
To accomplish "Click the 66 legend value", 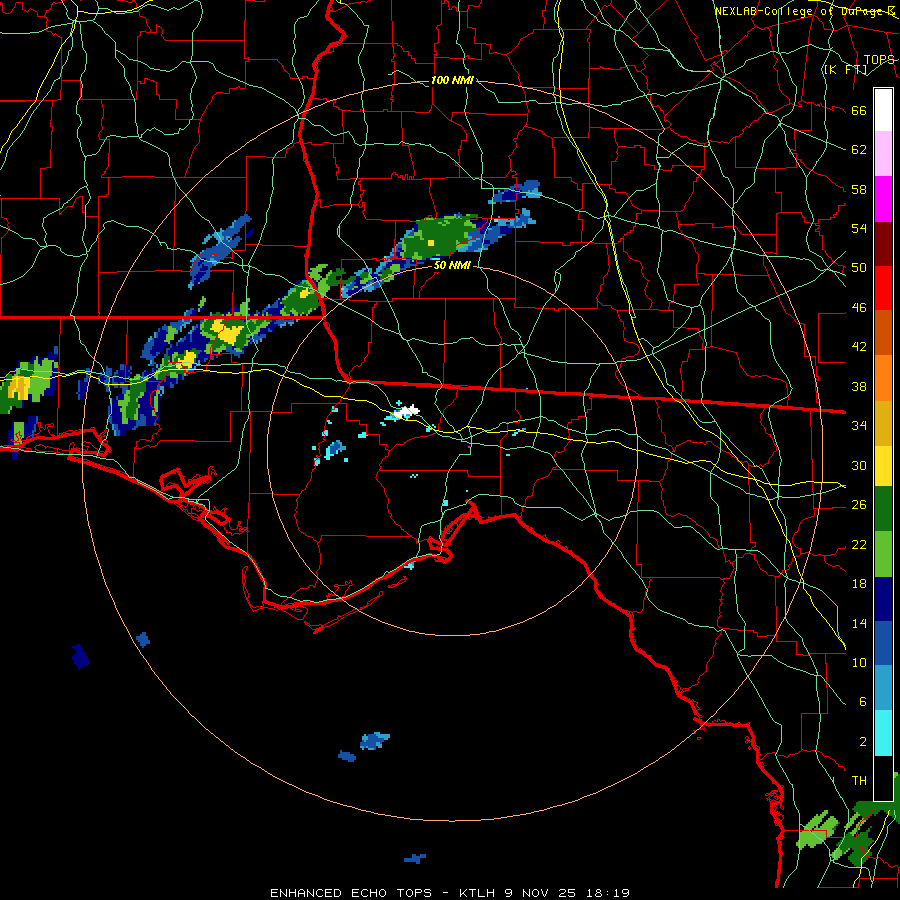I will 859,110.
